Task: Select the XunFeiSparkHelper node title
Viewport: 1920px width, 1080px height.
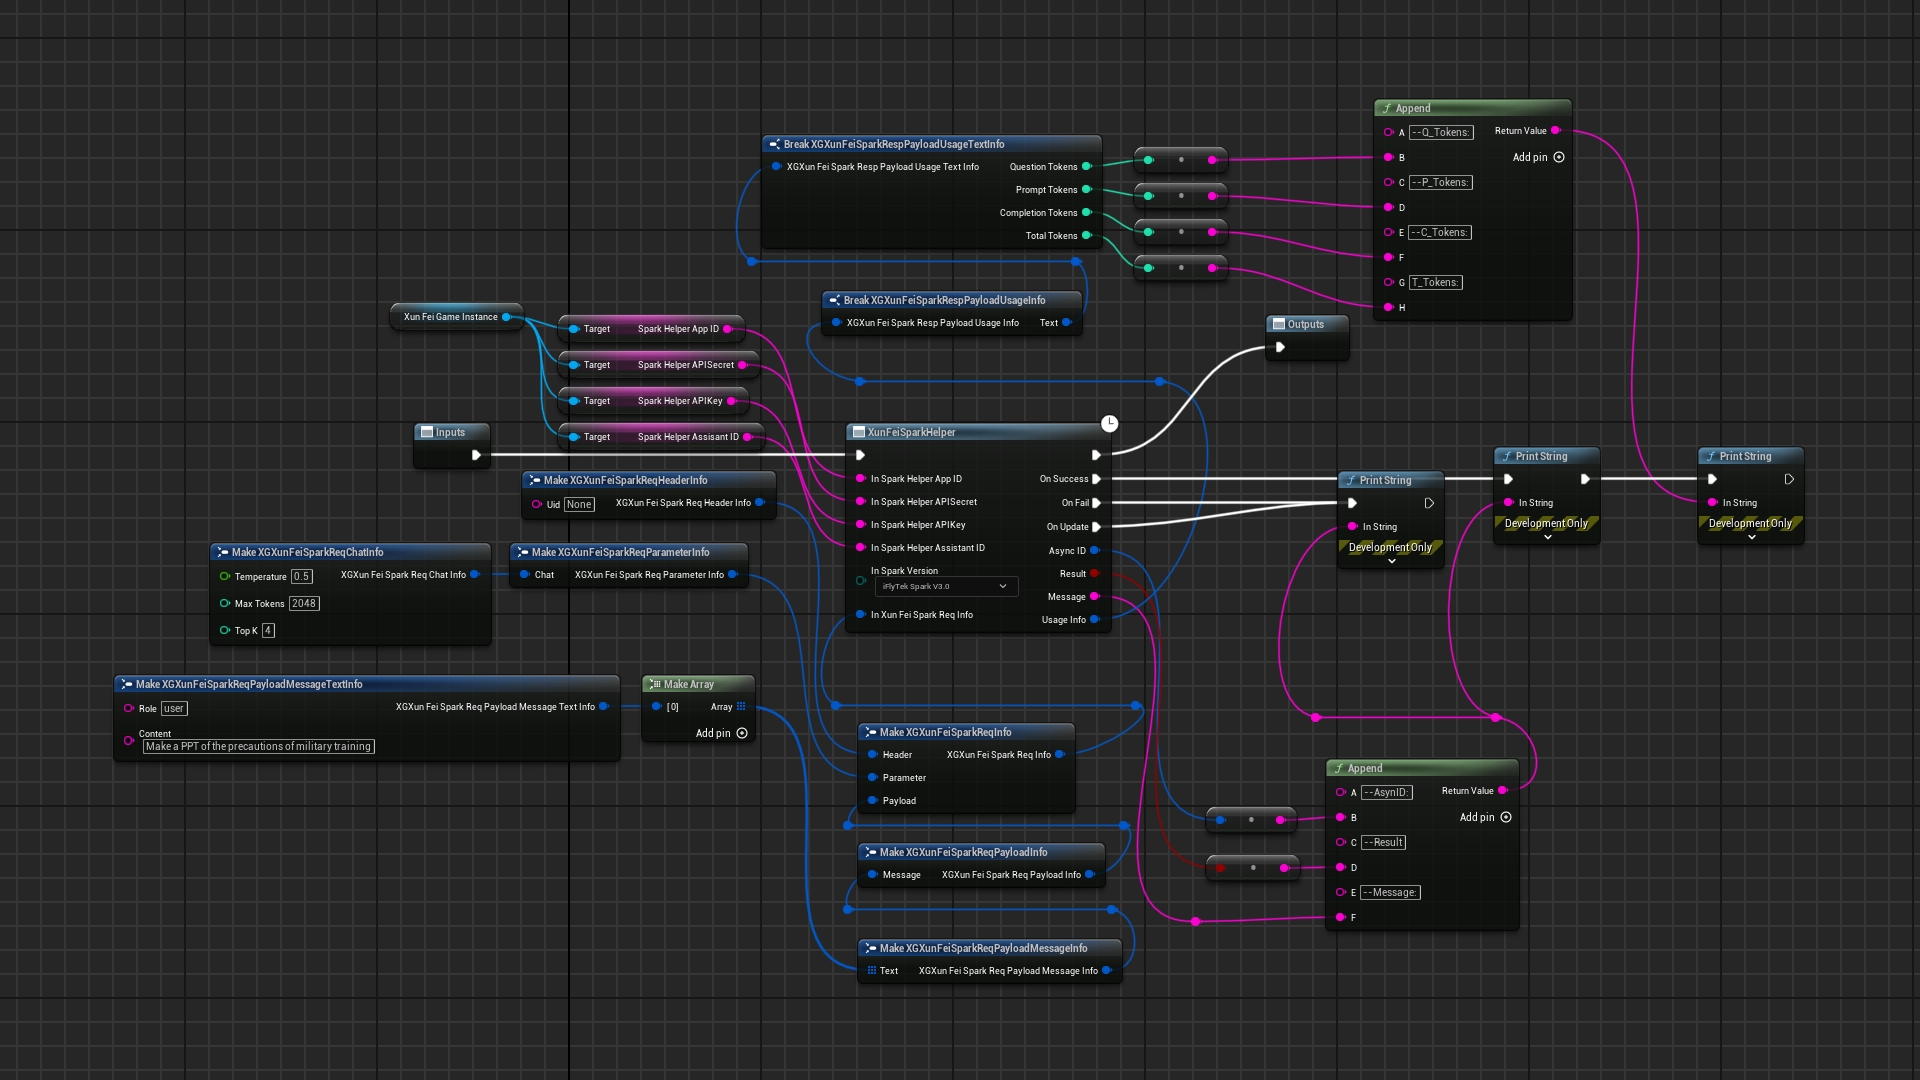Action: pos(911,432)
